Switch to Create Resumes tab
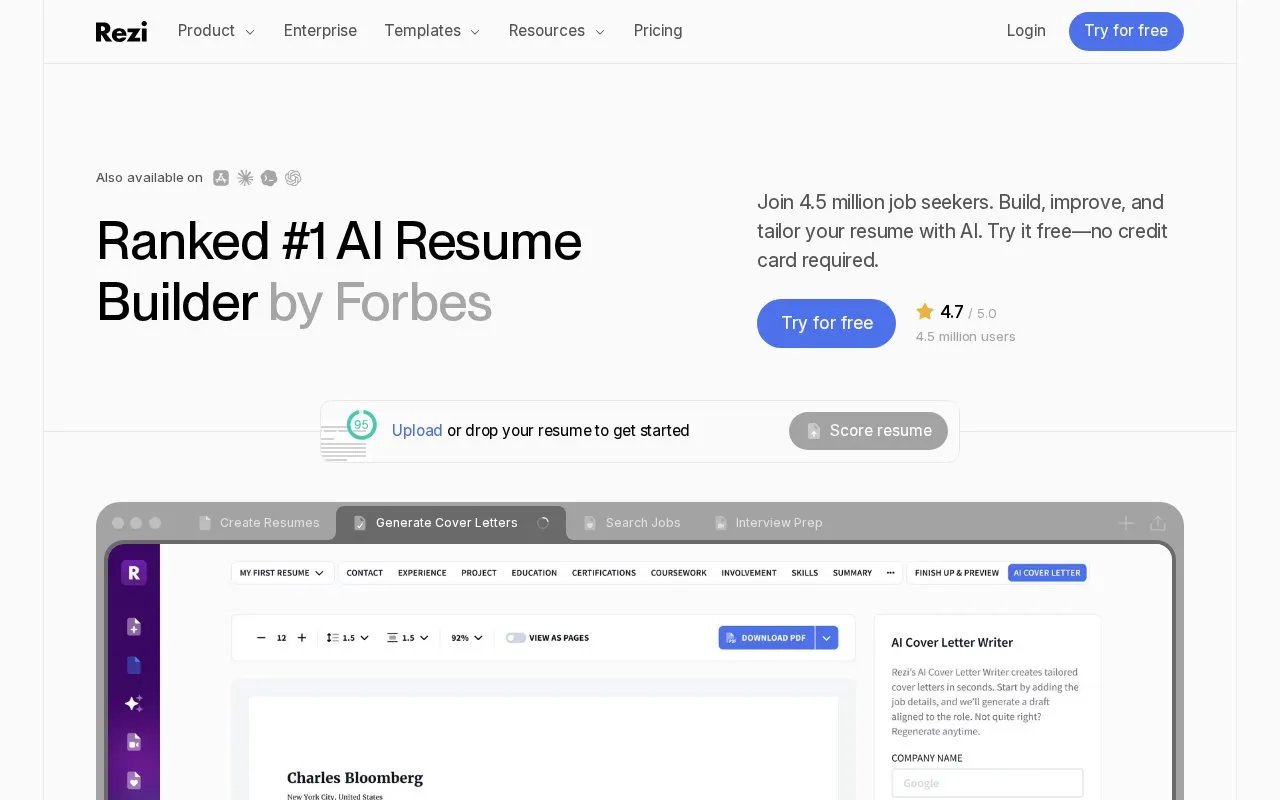This screenshot has width=1280, height=800. pos(259,523)
